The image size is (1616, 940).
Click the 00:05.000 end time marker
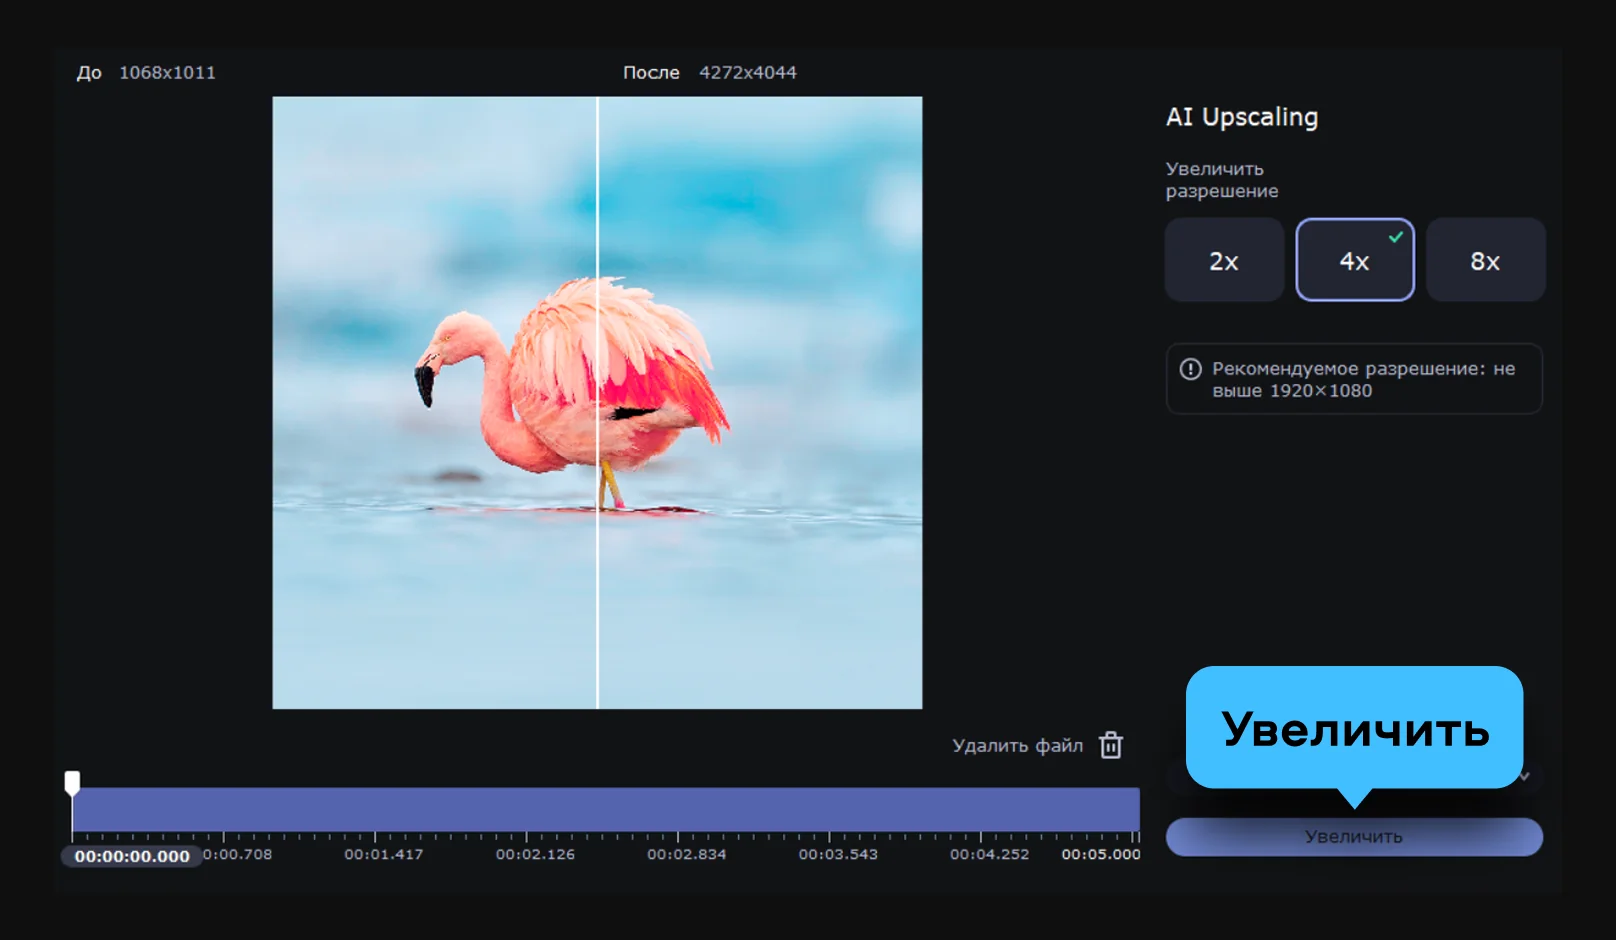click(x=1100, y=854)
